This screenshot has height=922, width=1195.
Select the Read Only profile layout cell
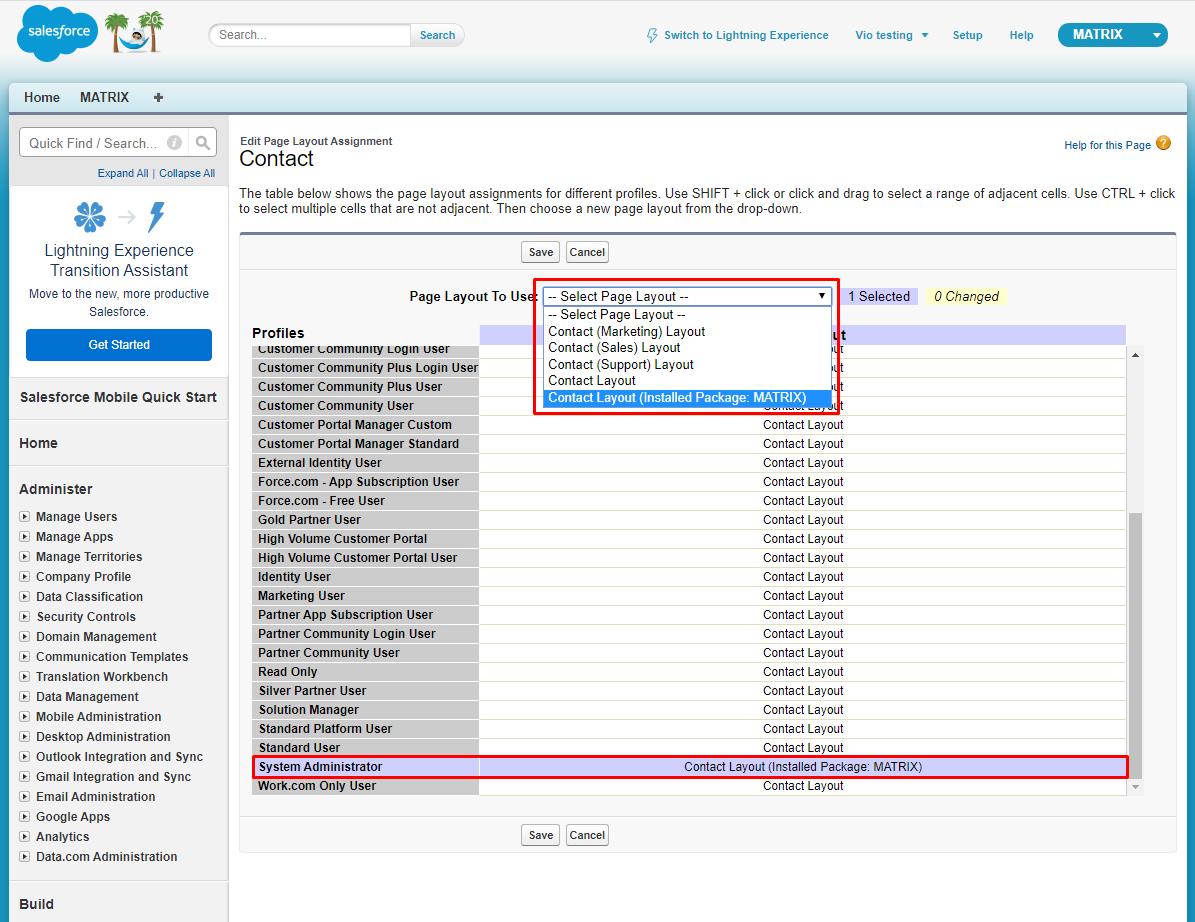(x=803, y=672)
